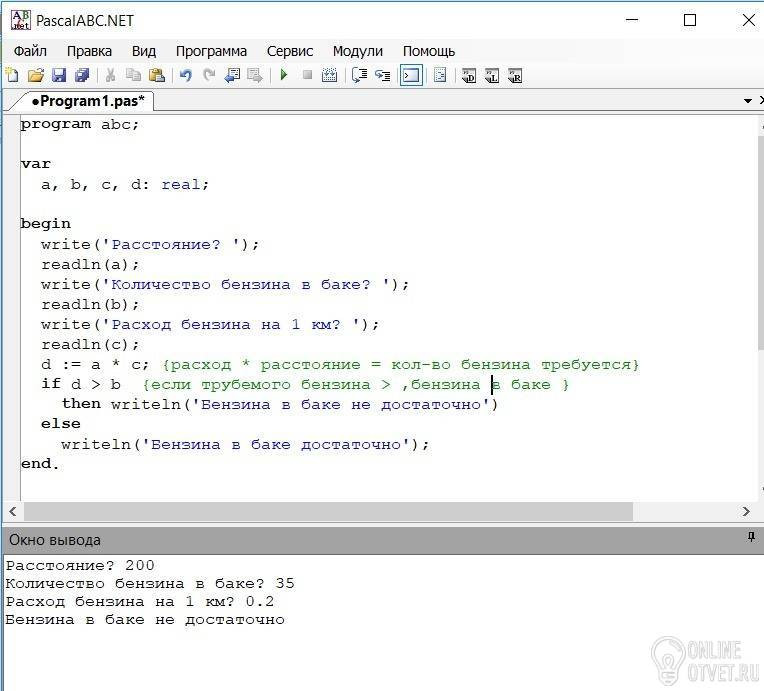Open the Сервис menu
This screenshot has width=764, height=691.
tap(290, 51)
